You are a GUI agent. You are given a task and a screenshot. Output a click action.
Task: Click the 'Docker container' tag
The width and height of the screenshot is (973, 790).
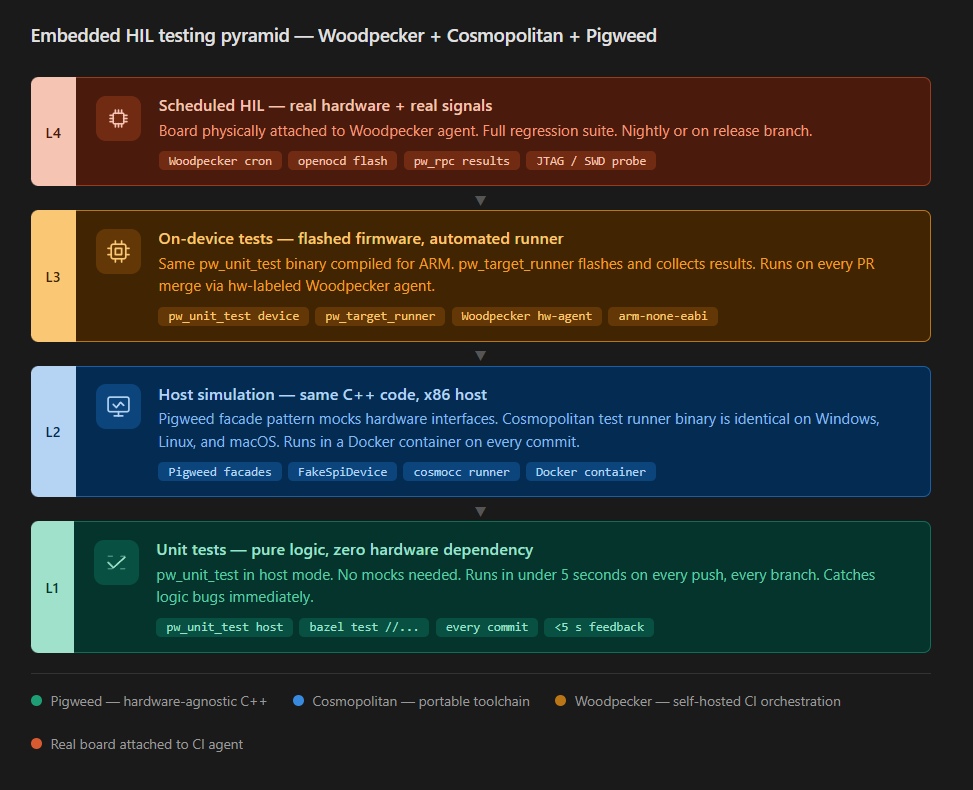pos(590,472)
